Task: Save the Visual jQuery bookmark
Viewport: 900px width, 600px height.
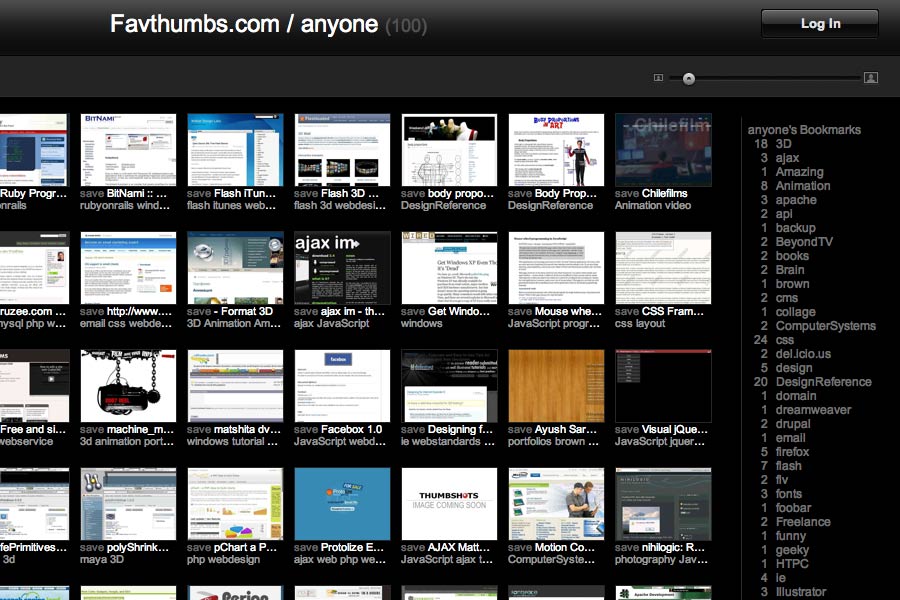Action: pos(626,429)
